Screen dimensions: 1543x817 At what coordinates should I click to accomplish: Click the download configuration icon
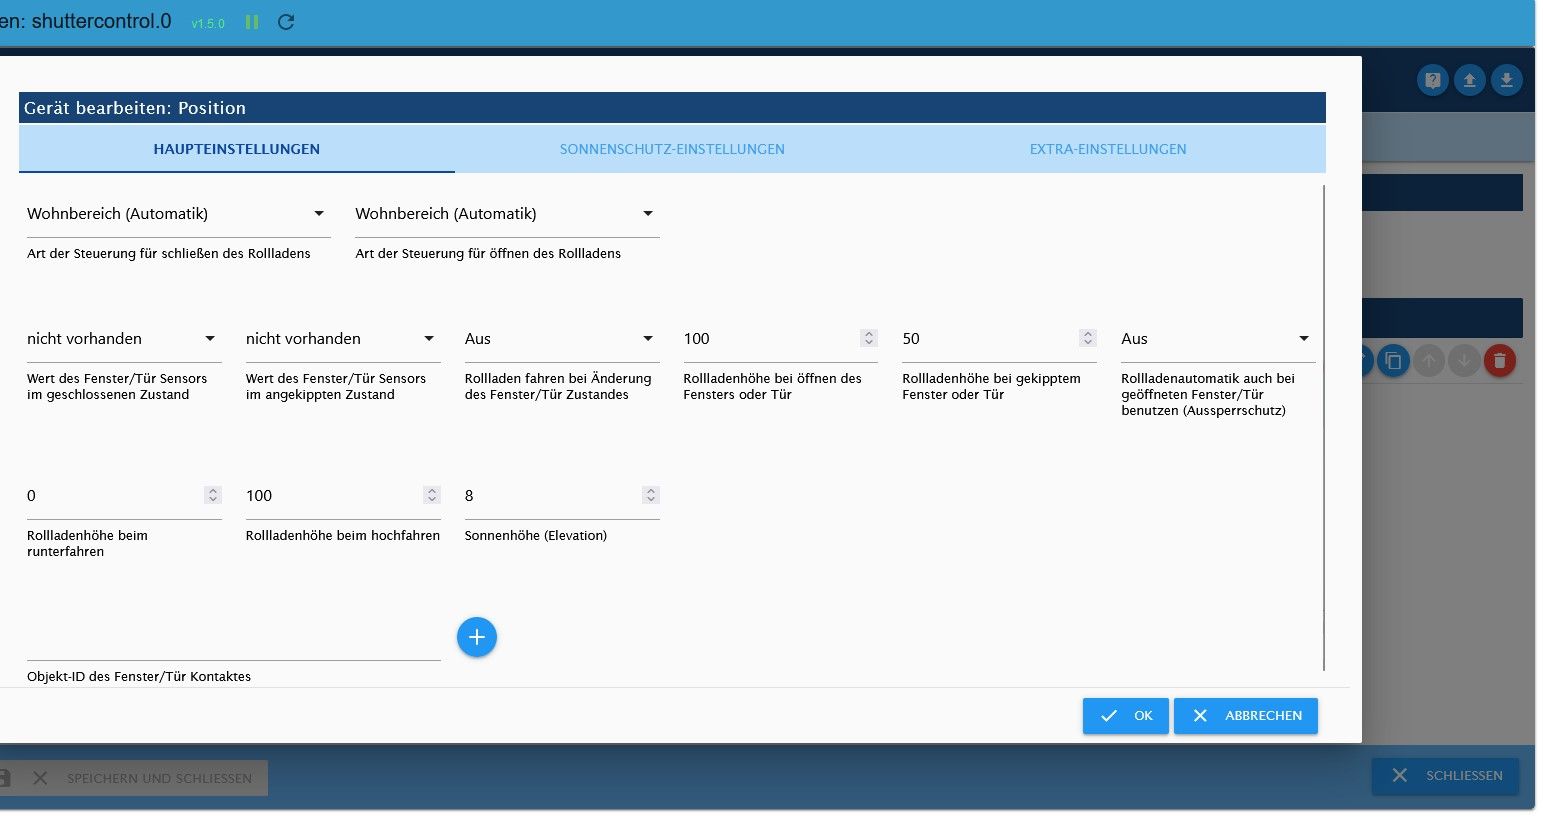(1507, 80)
